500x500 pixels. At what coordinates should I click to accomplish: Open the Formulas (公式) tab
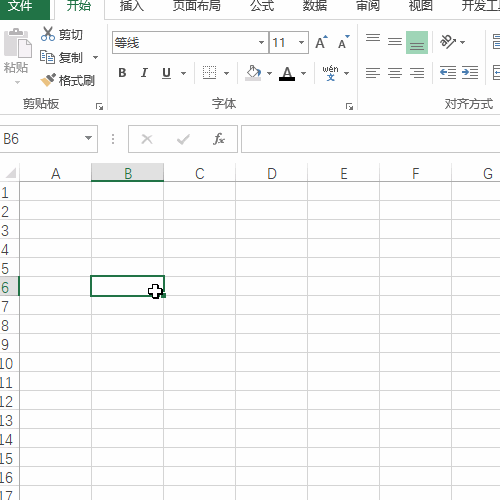pyautogui.click(x=262, y=6)
